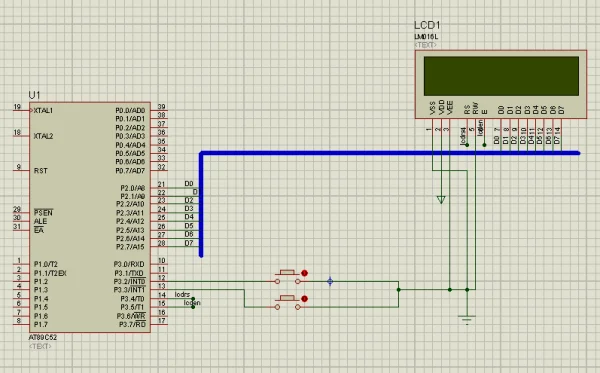The image size is (600, 373).
Task: Click the P2.7/A15 pin label
Action: (x=131, y=247)
